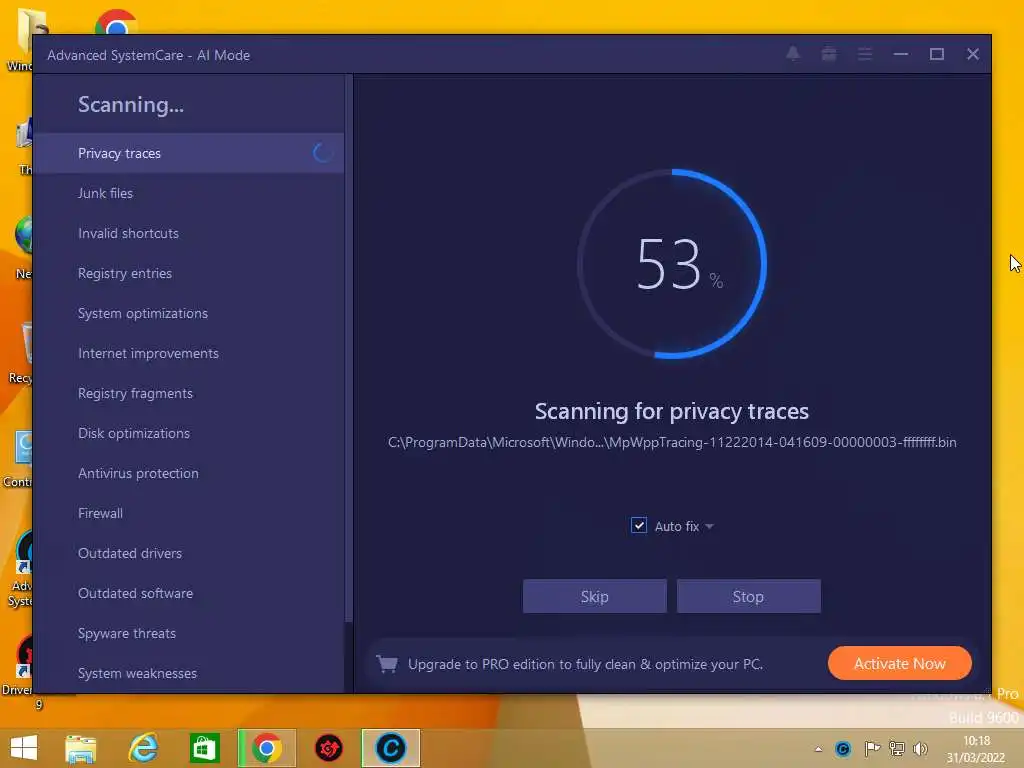Open Windows Store from the taskbar
Viewport: 1024px width, 768px height.
click(x=204, y=748)
